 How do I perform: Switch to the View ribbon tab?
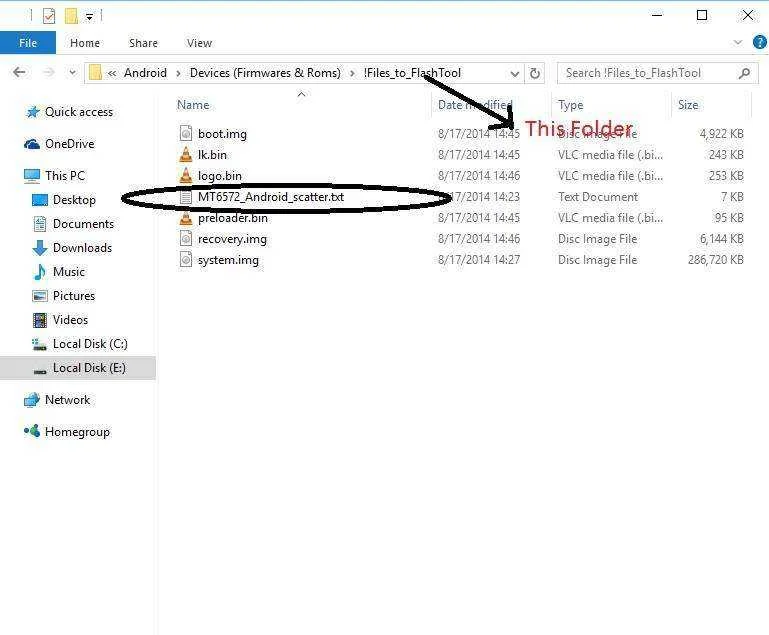pyautogui.click(x=199, y=43)
